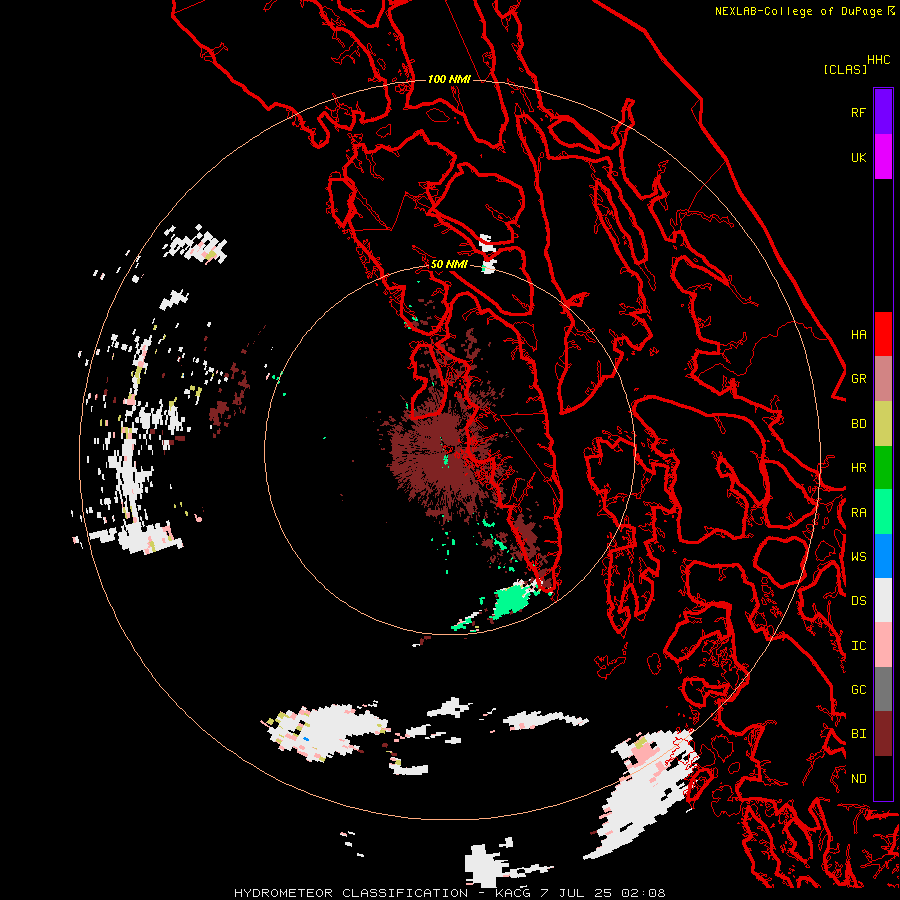
Task: Click the "HA" legend label
Action: point(859,334)
